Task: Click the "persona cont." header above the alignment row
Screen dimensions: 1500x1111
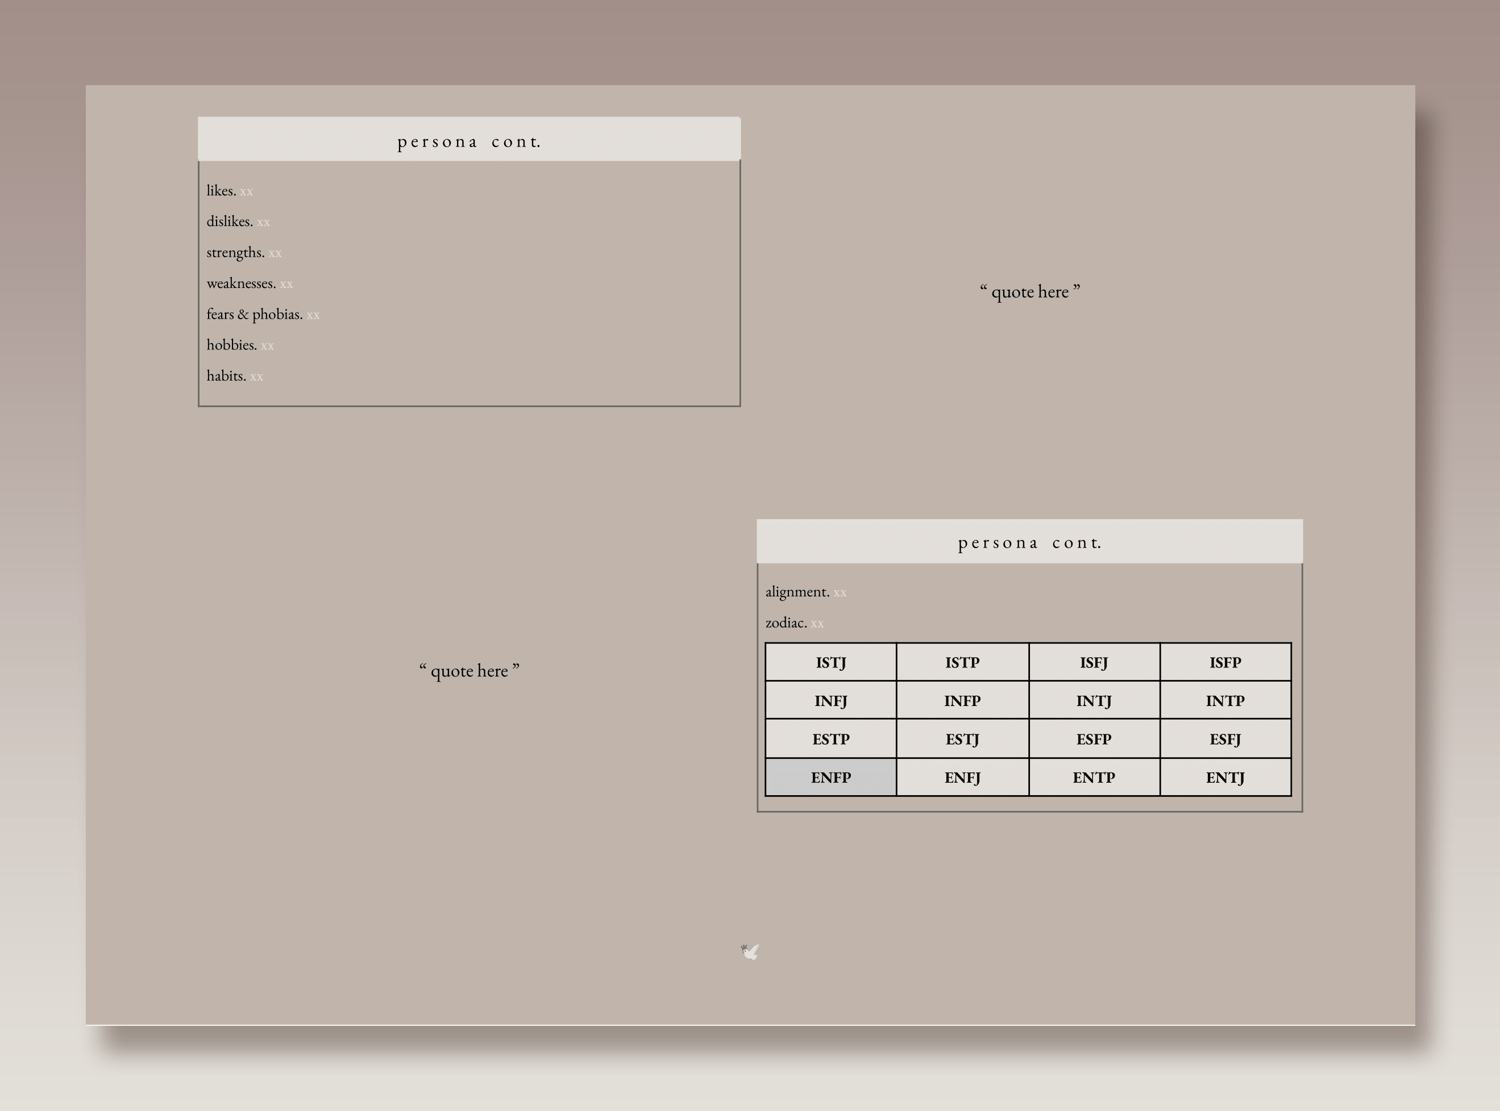Action: click(1030, 542)
